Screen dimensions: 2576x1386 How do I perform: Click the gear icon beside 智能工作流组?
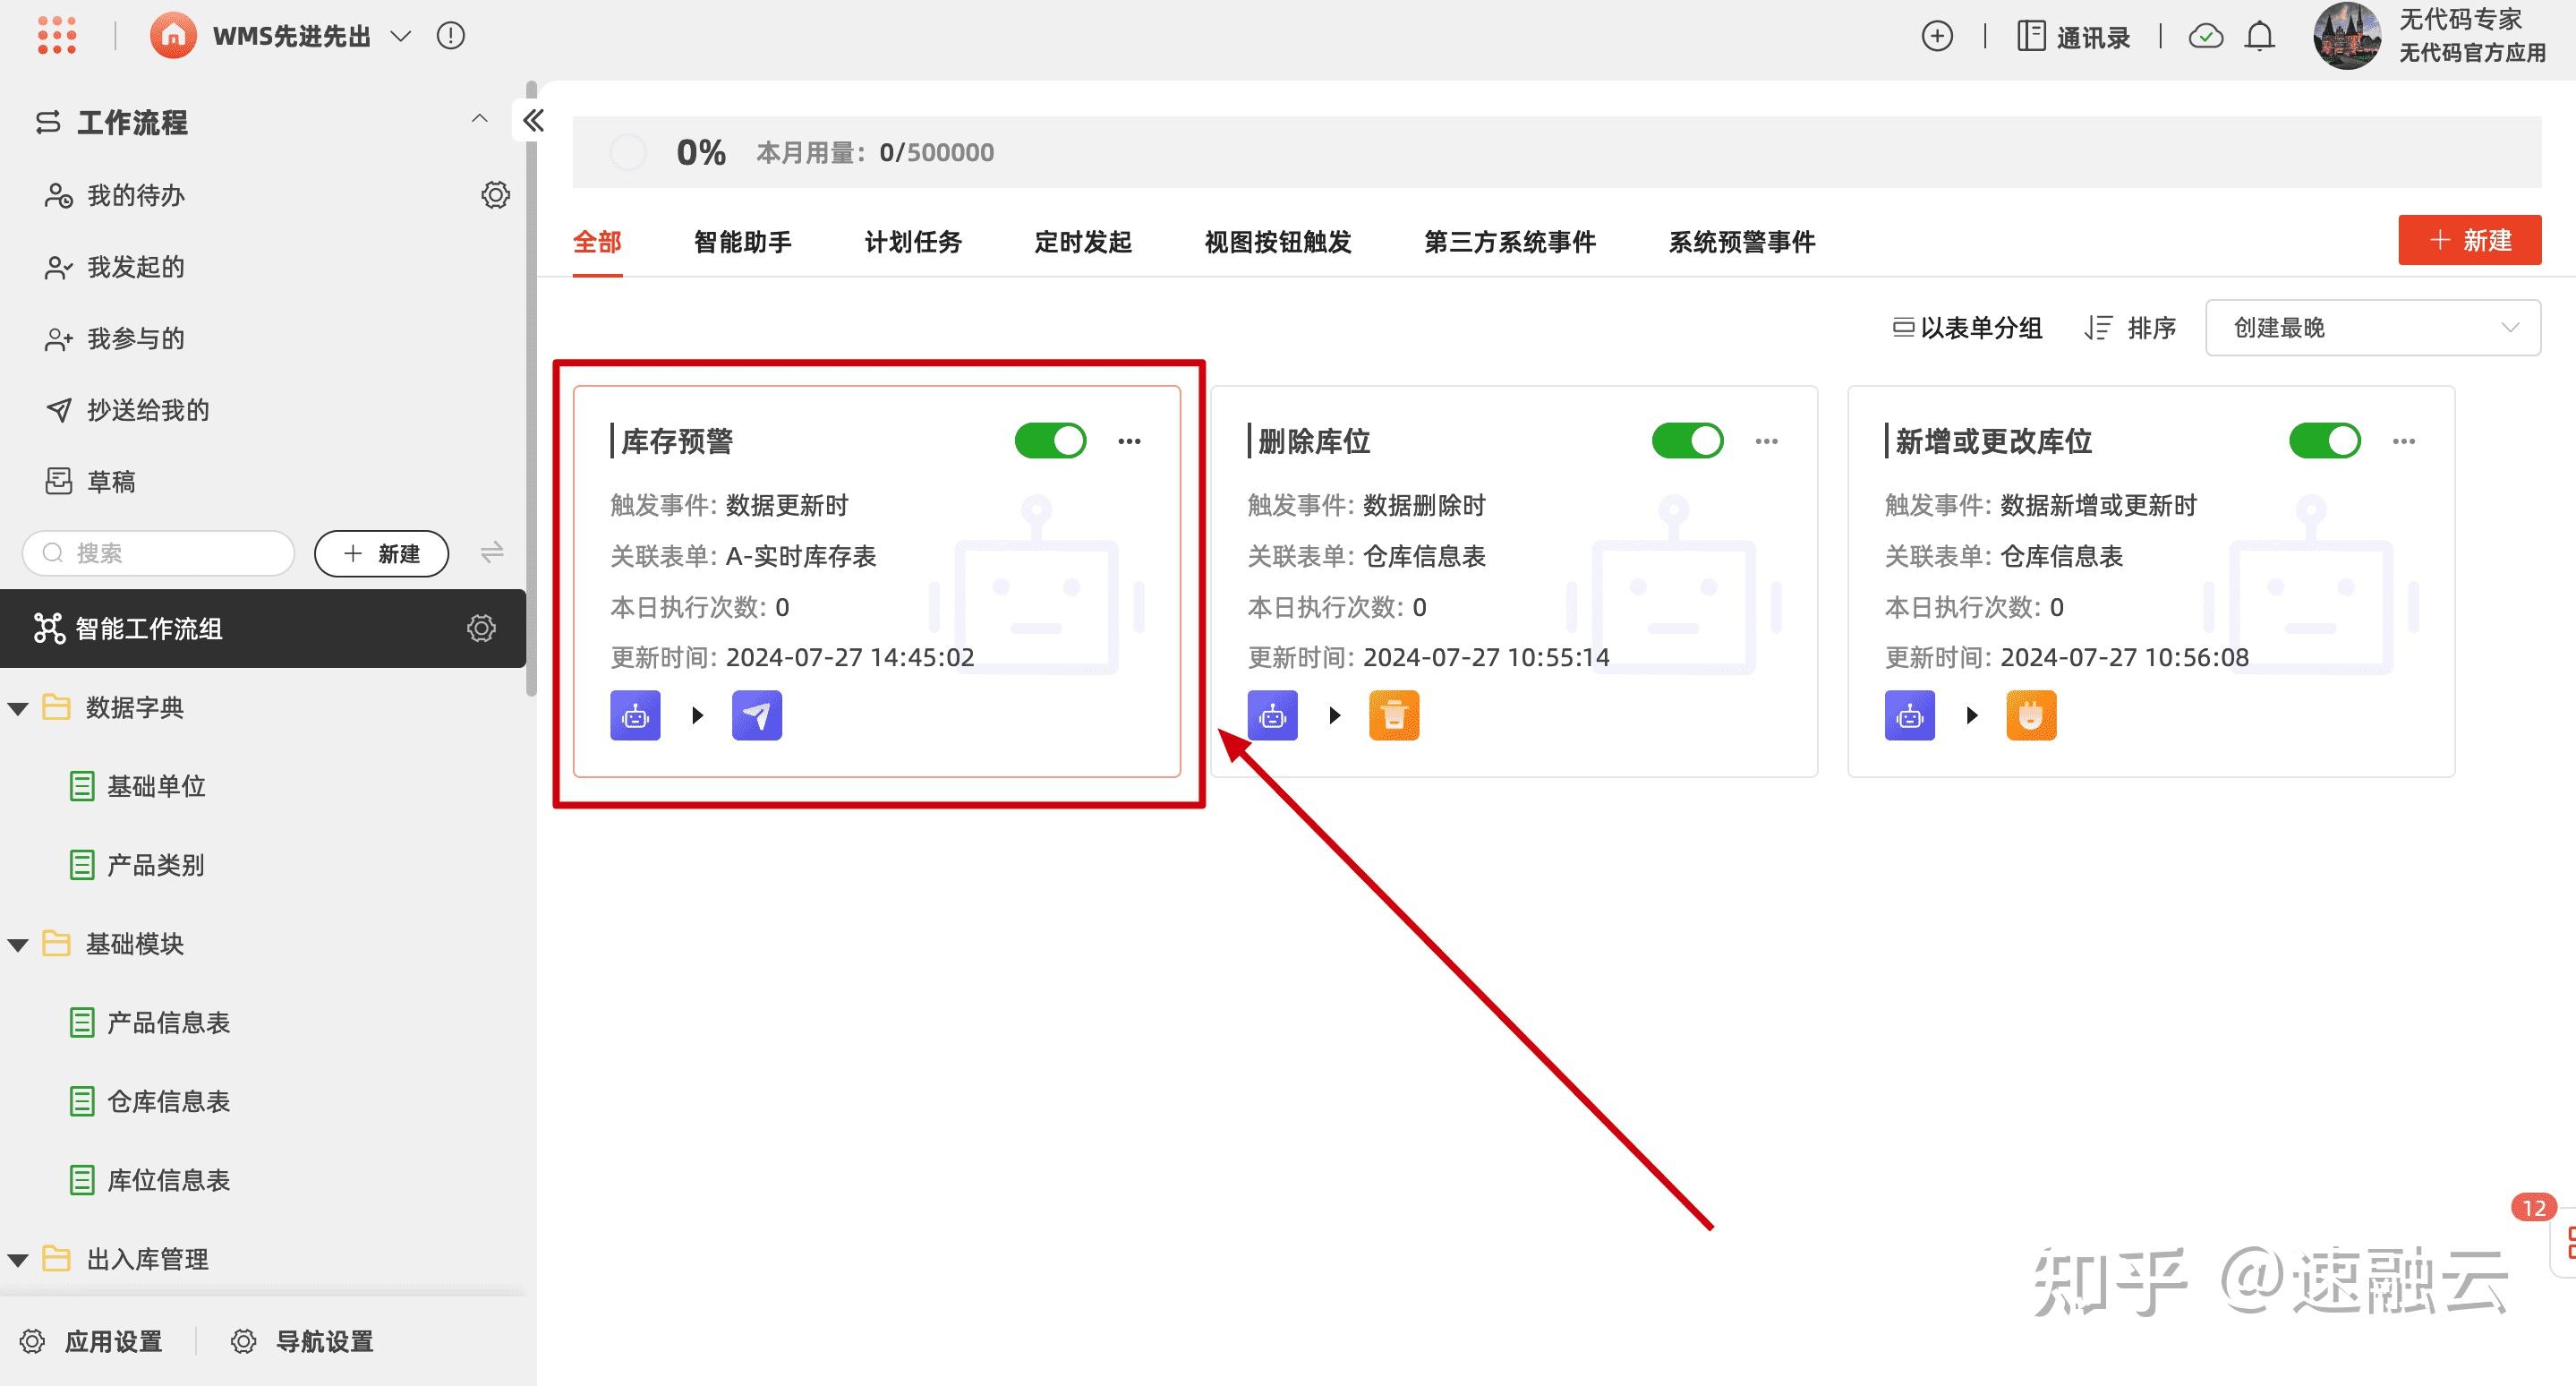tap(481, 628)
